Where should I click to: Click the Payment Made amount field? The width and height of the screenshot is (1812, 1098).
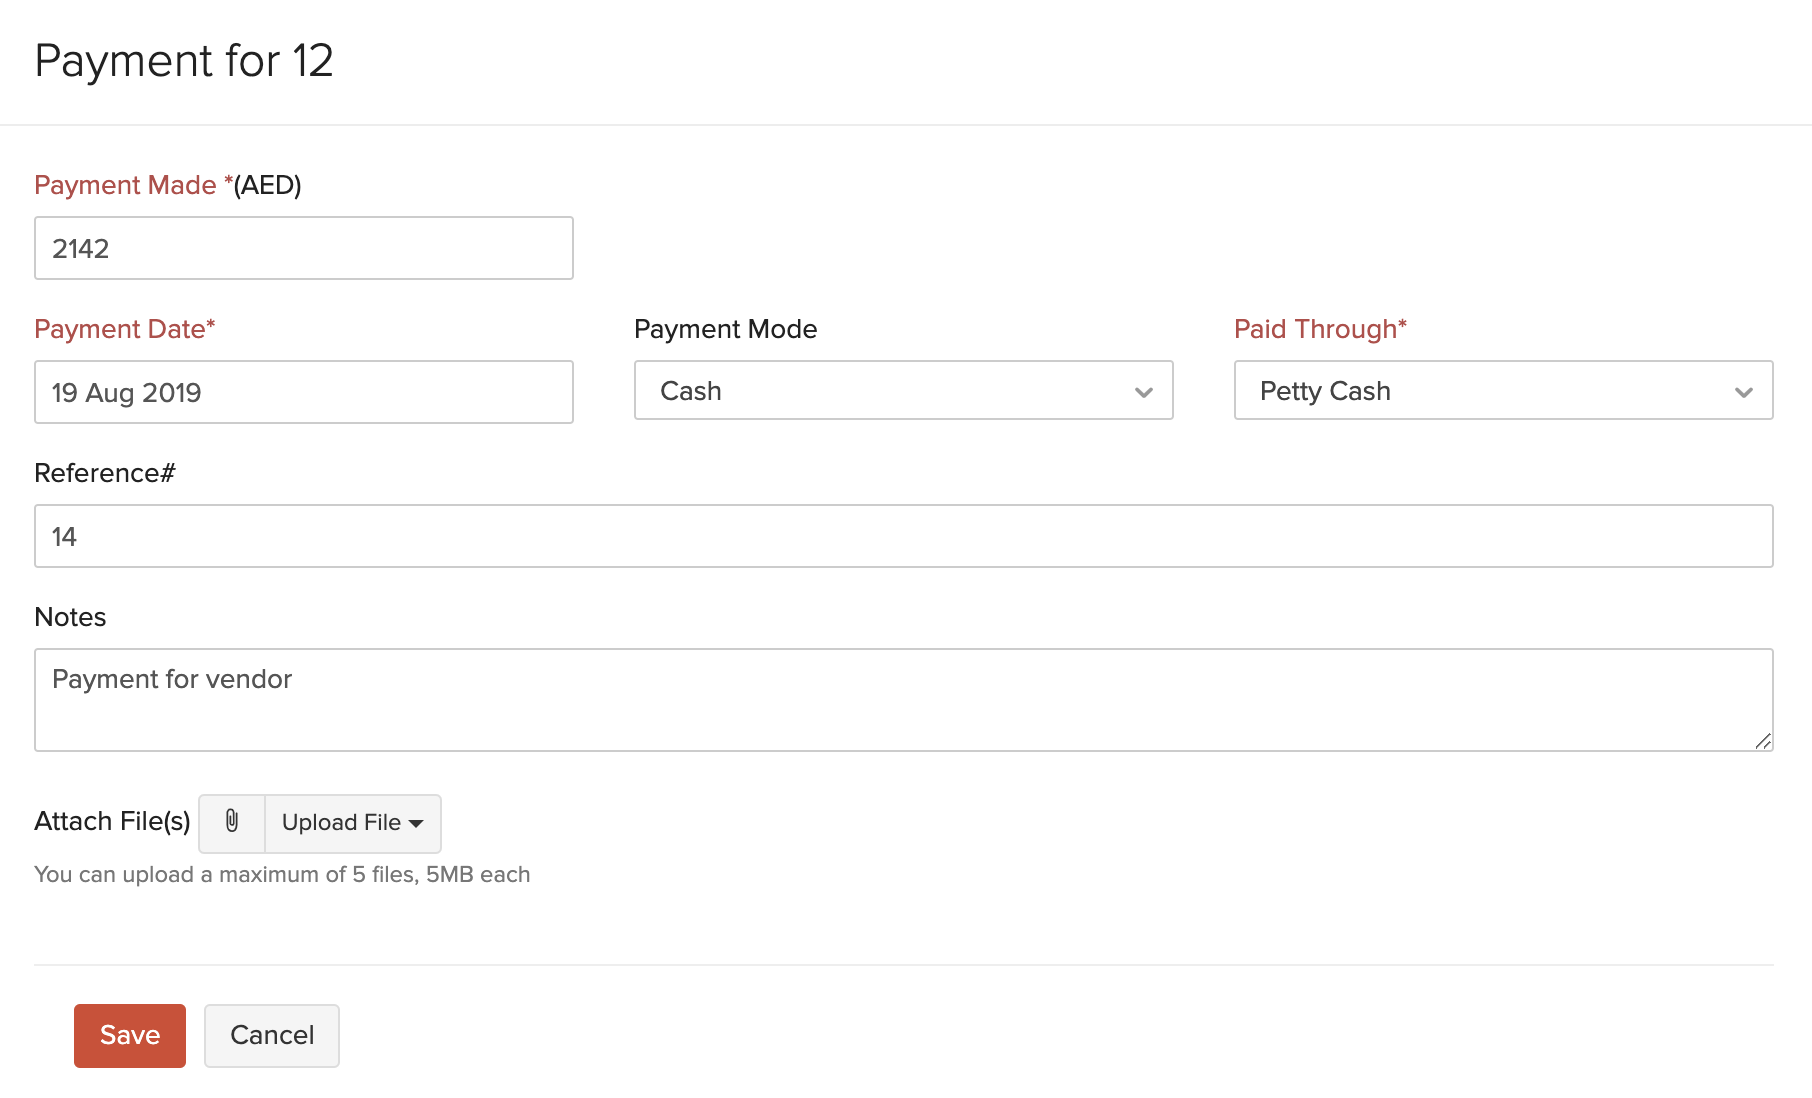click(x=303, y=248)
